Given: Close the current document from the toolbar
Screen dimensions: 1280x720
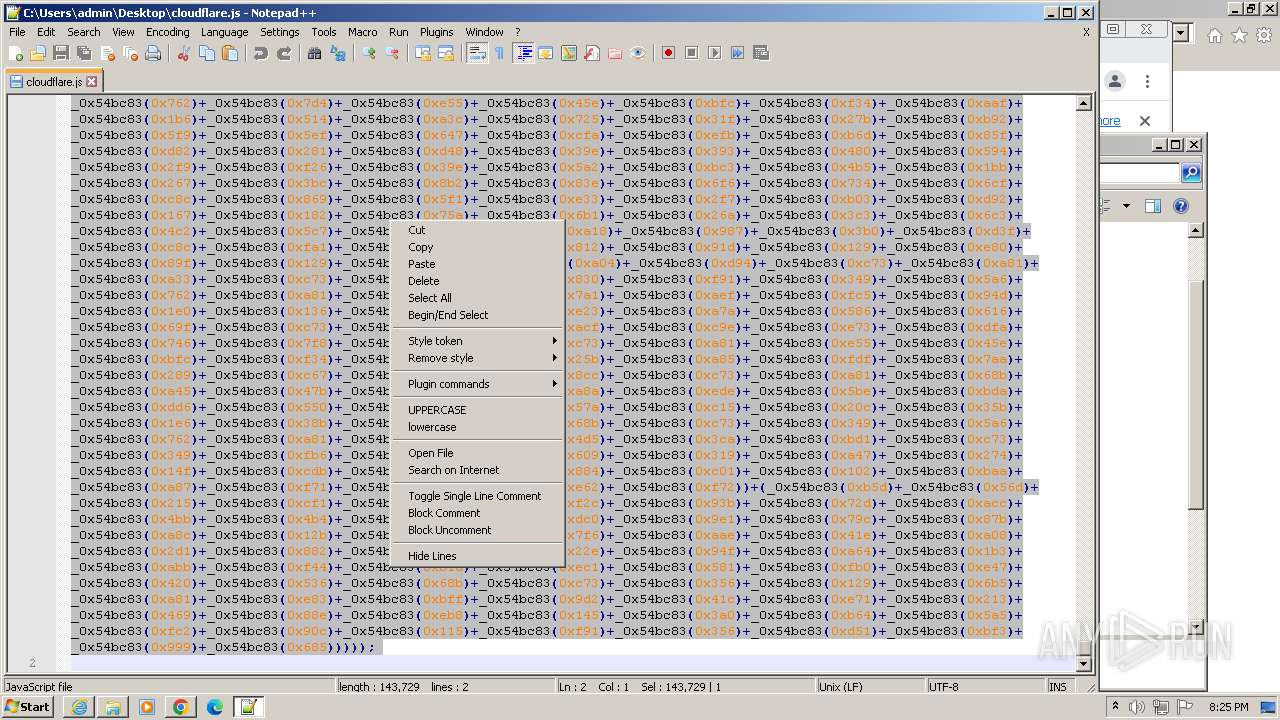Looking at the screenshot, I should 107,53.
